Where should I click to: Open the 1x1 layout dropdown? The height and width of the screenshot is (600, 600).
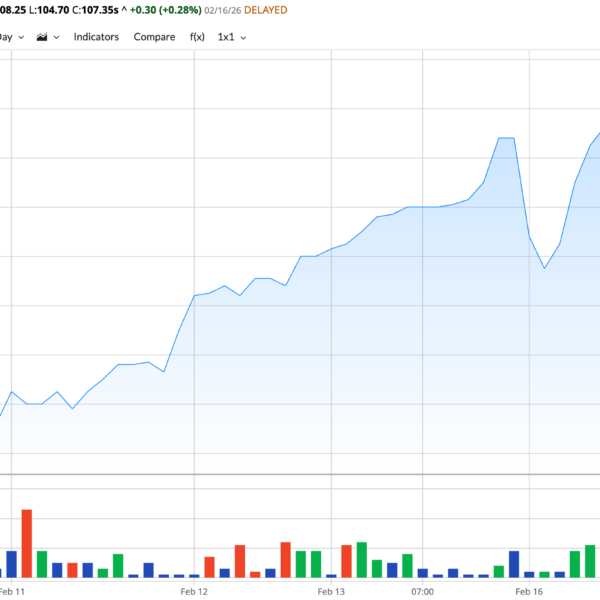(232, 37)
